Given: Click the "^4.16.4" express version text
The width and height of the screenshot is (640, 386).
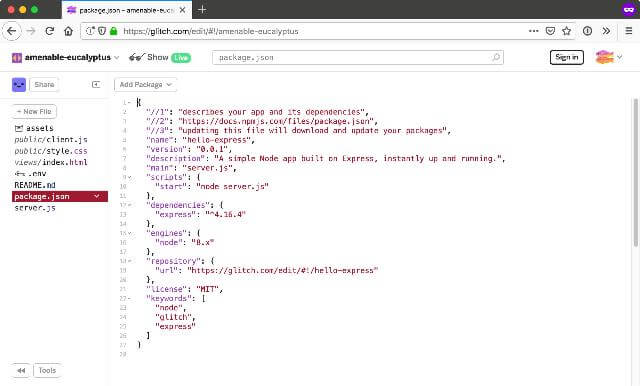Looking at the screenshot, I should point(225,215).
